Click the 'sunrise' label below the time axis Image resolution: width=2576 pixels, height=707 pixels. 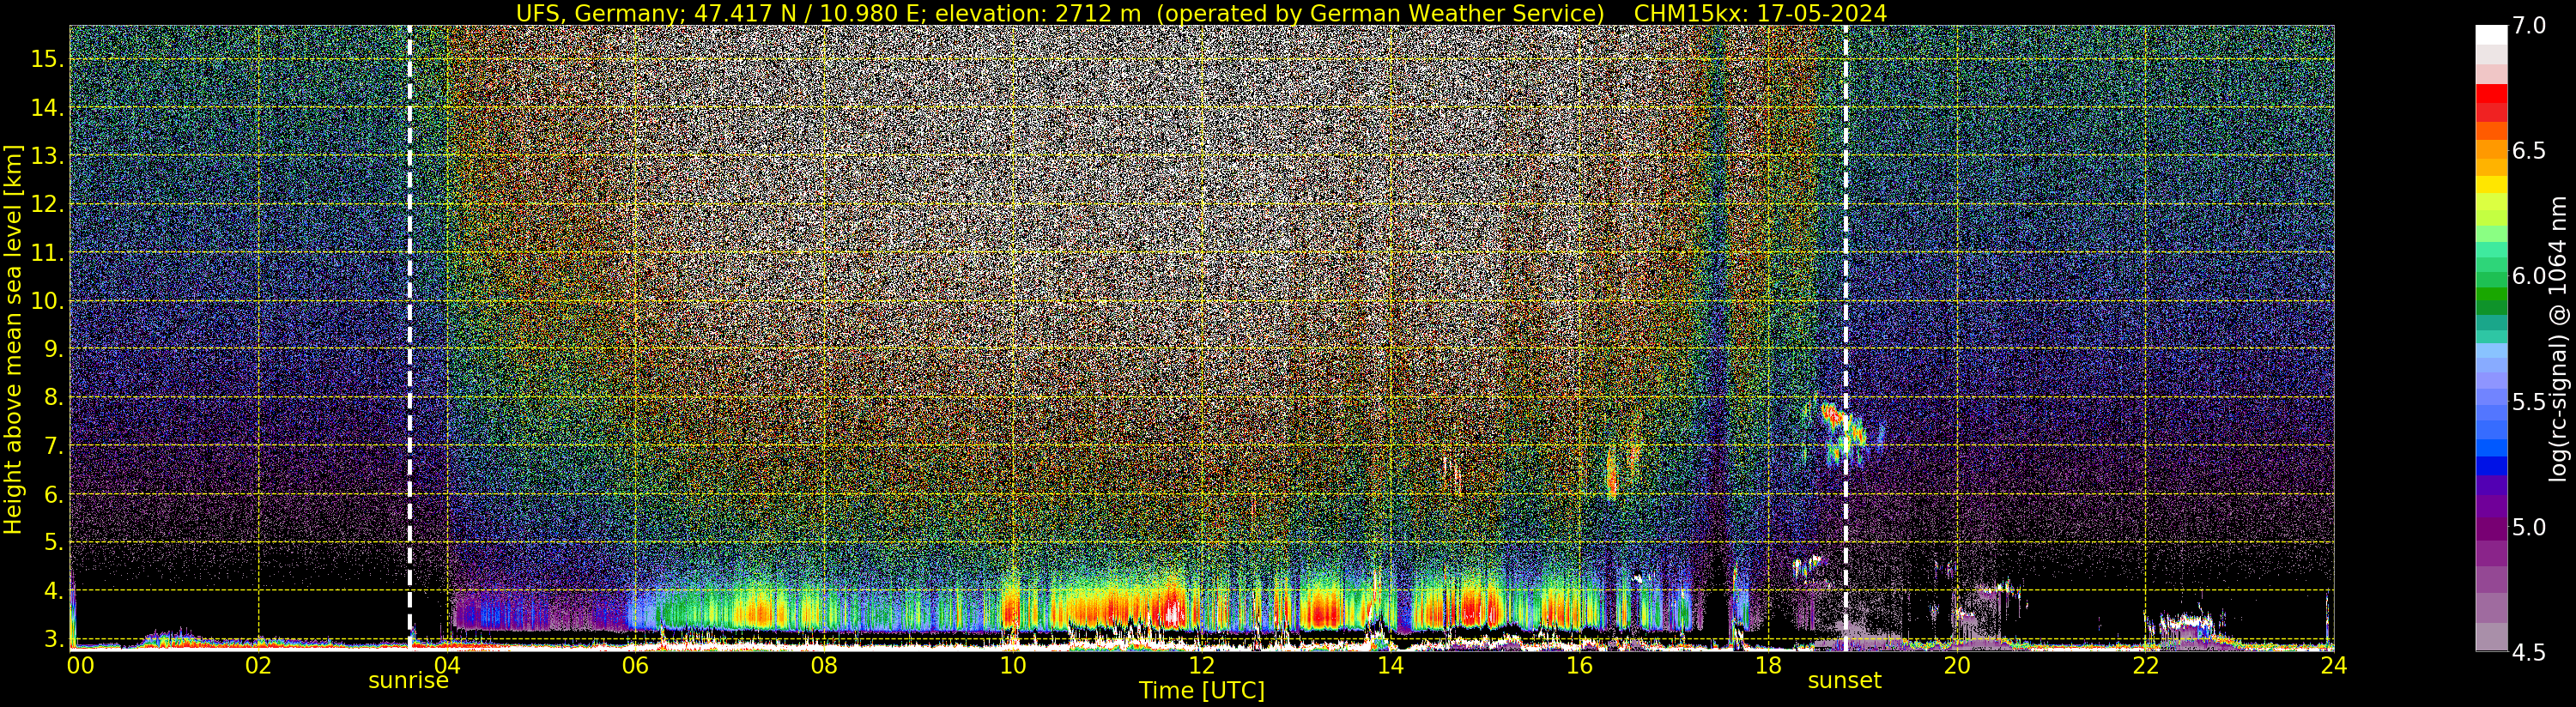tap(408, 681)
